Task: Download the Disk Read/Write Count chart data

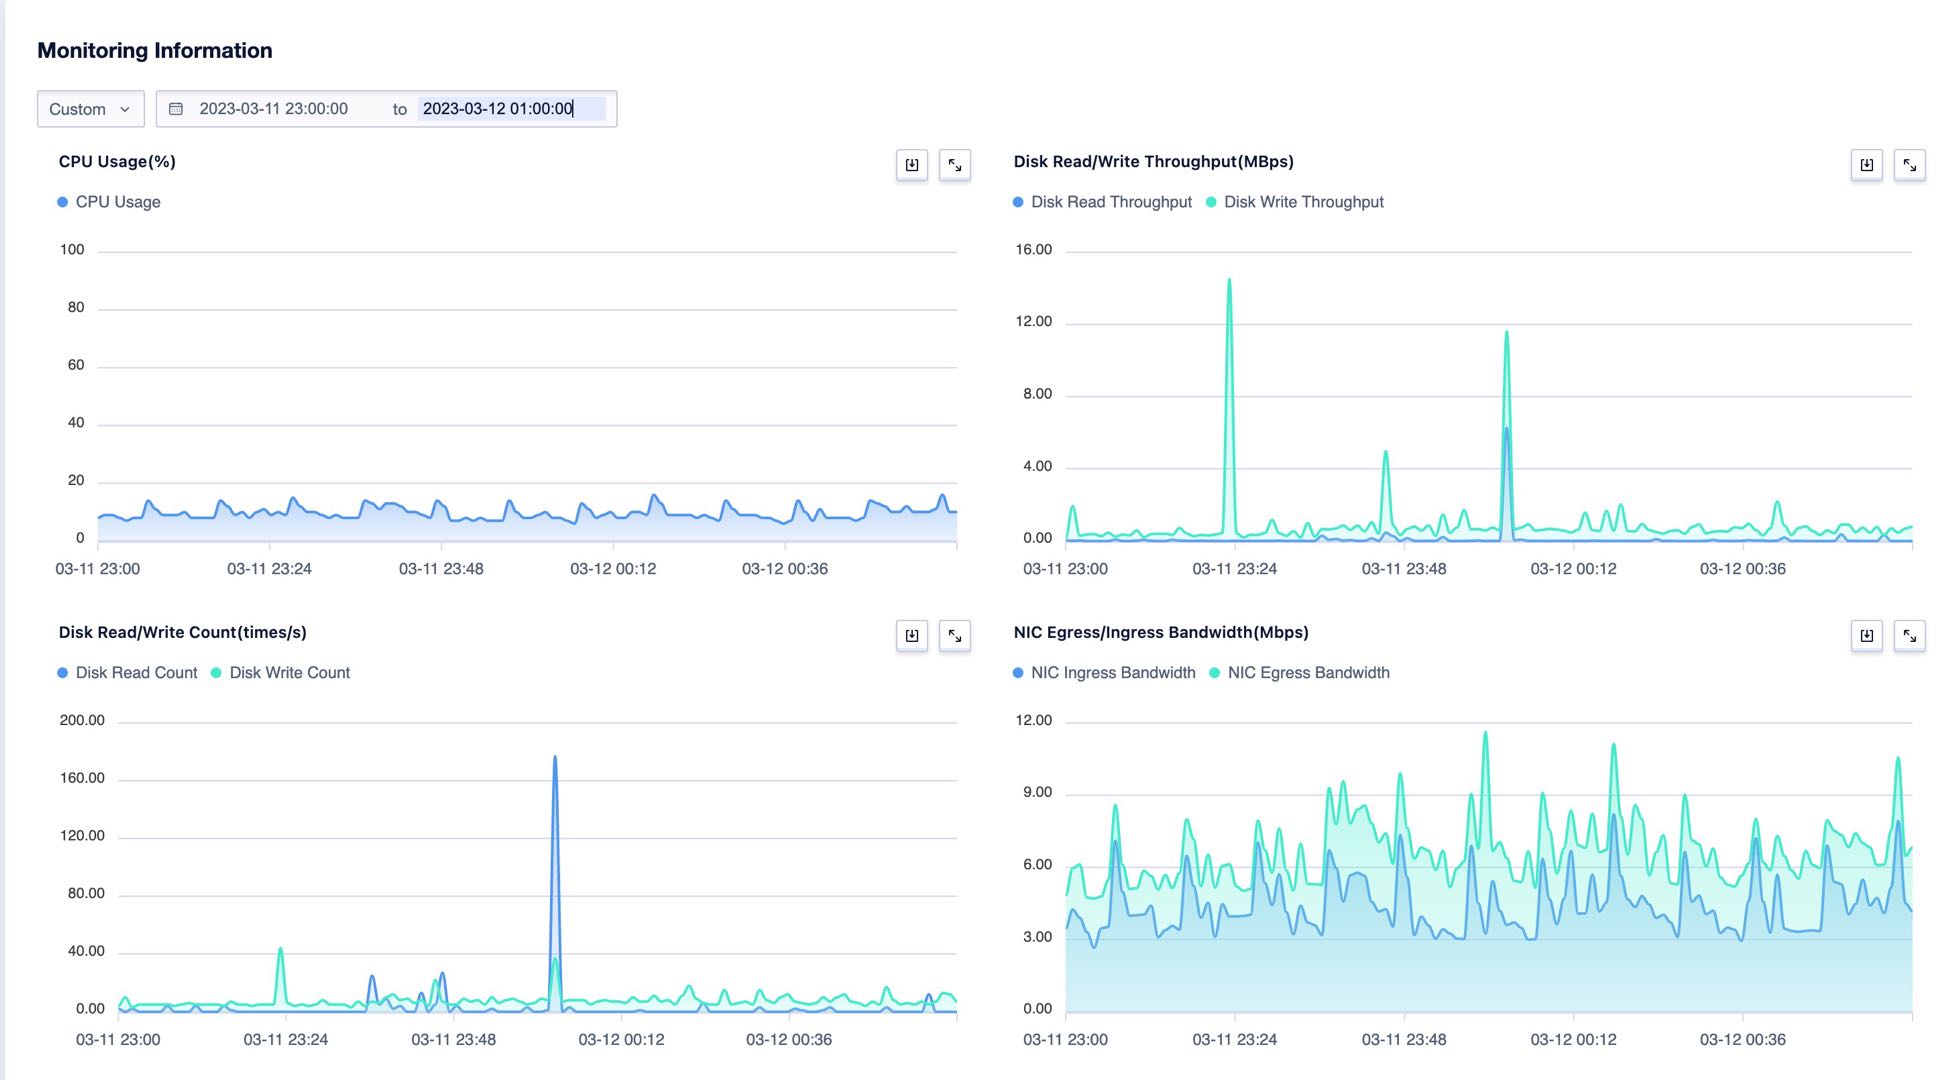Action: pyautogui.click(x=911, y=635)
